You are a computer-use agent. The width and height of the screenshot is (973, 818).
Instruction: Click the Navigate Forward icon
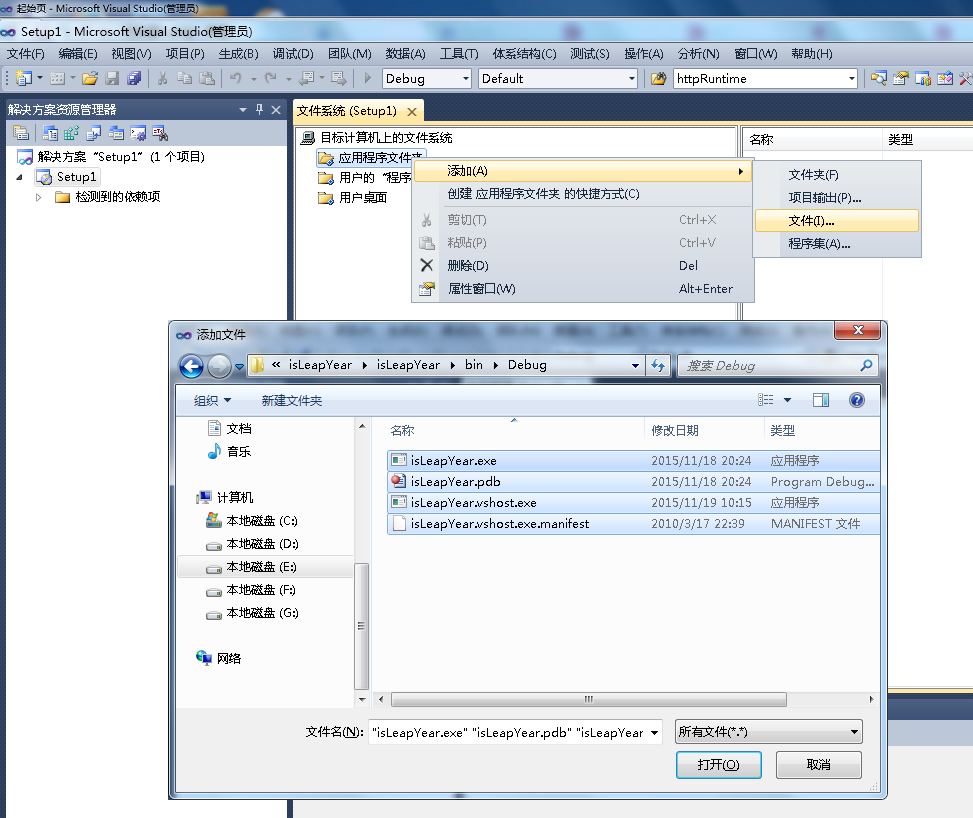tap(339, 78)
